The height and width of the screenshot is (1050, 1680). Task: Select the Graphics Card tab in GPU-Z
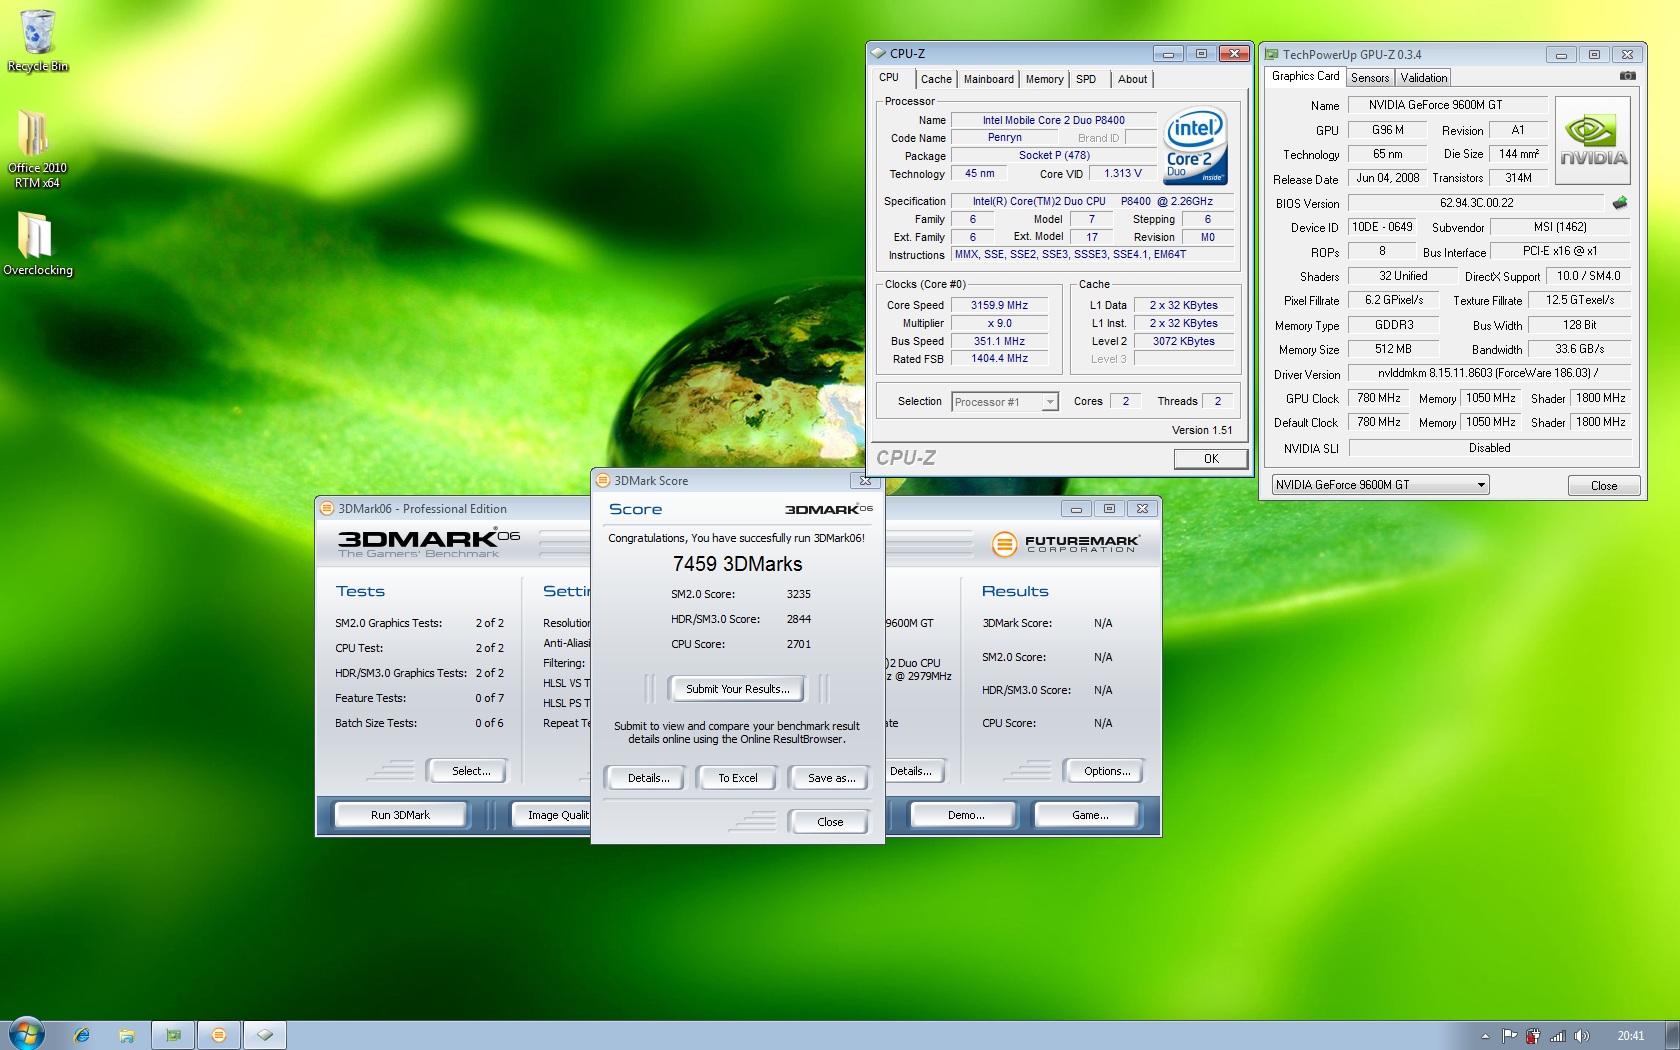pos(1305,76)
